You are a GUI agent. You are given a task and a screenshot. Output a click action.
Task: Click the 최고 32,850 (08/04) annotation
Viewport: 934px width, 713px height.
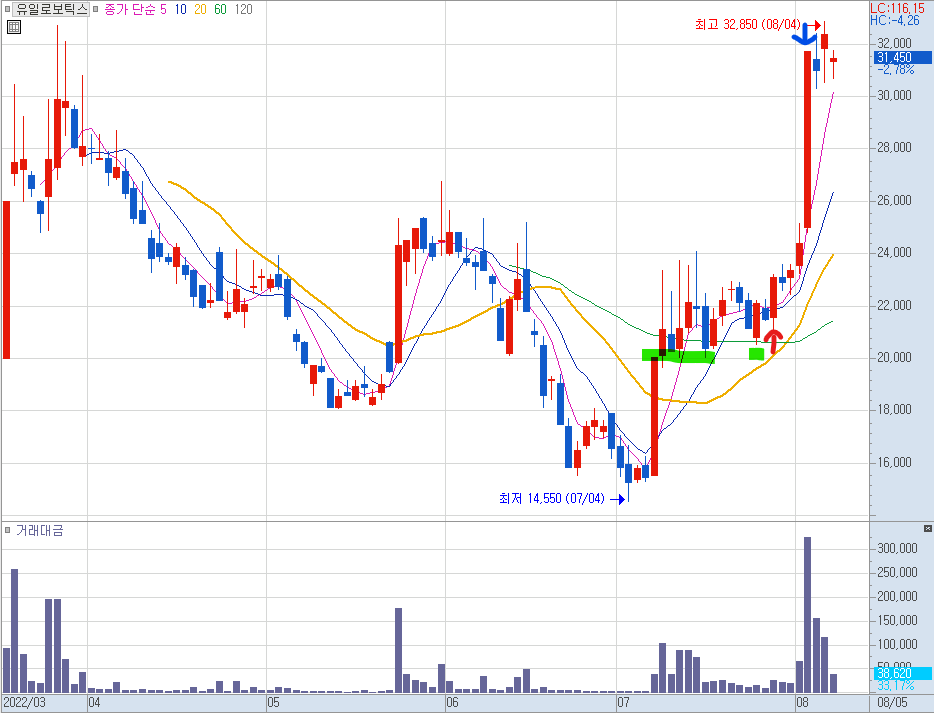click(x=748, y=24)
